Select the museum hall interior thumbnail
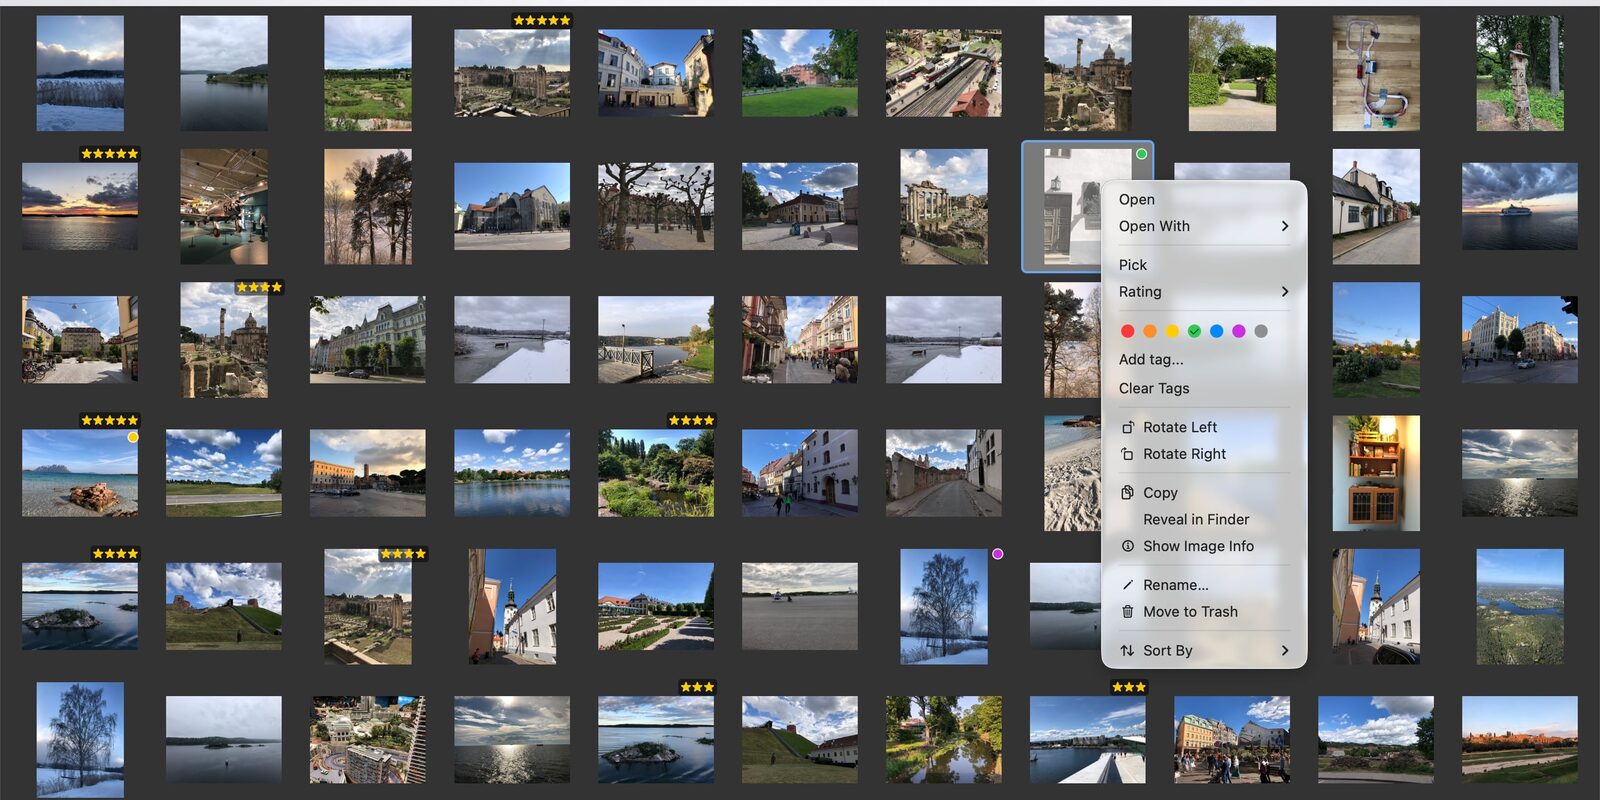1600x800 pixels. pyautogui.click(x=224, y=207)
